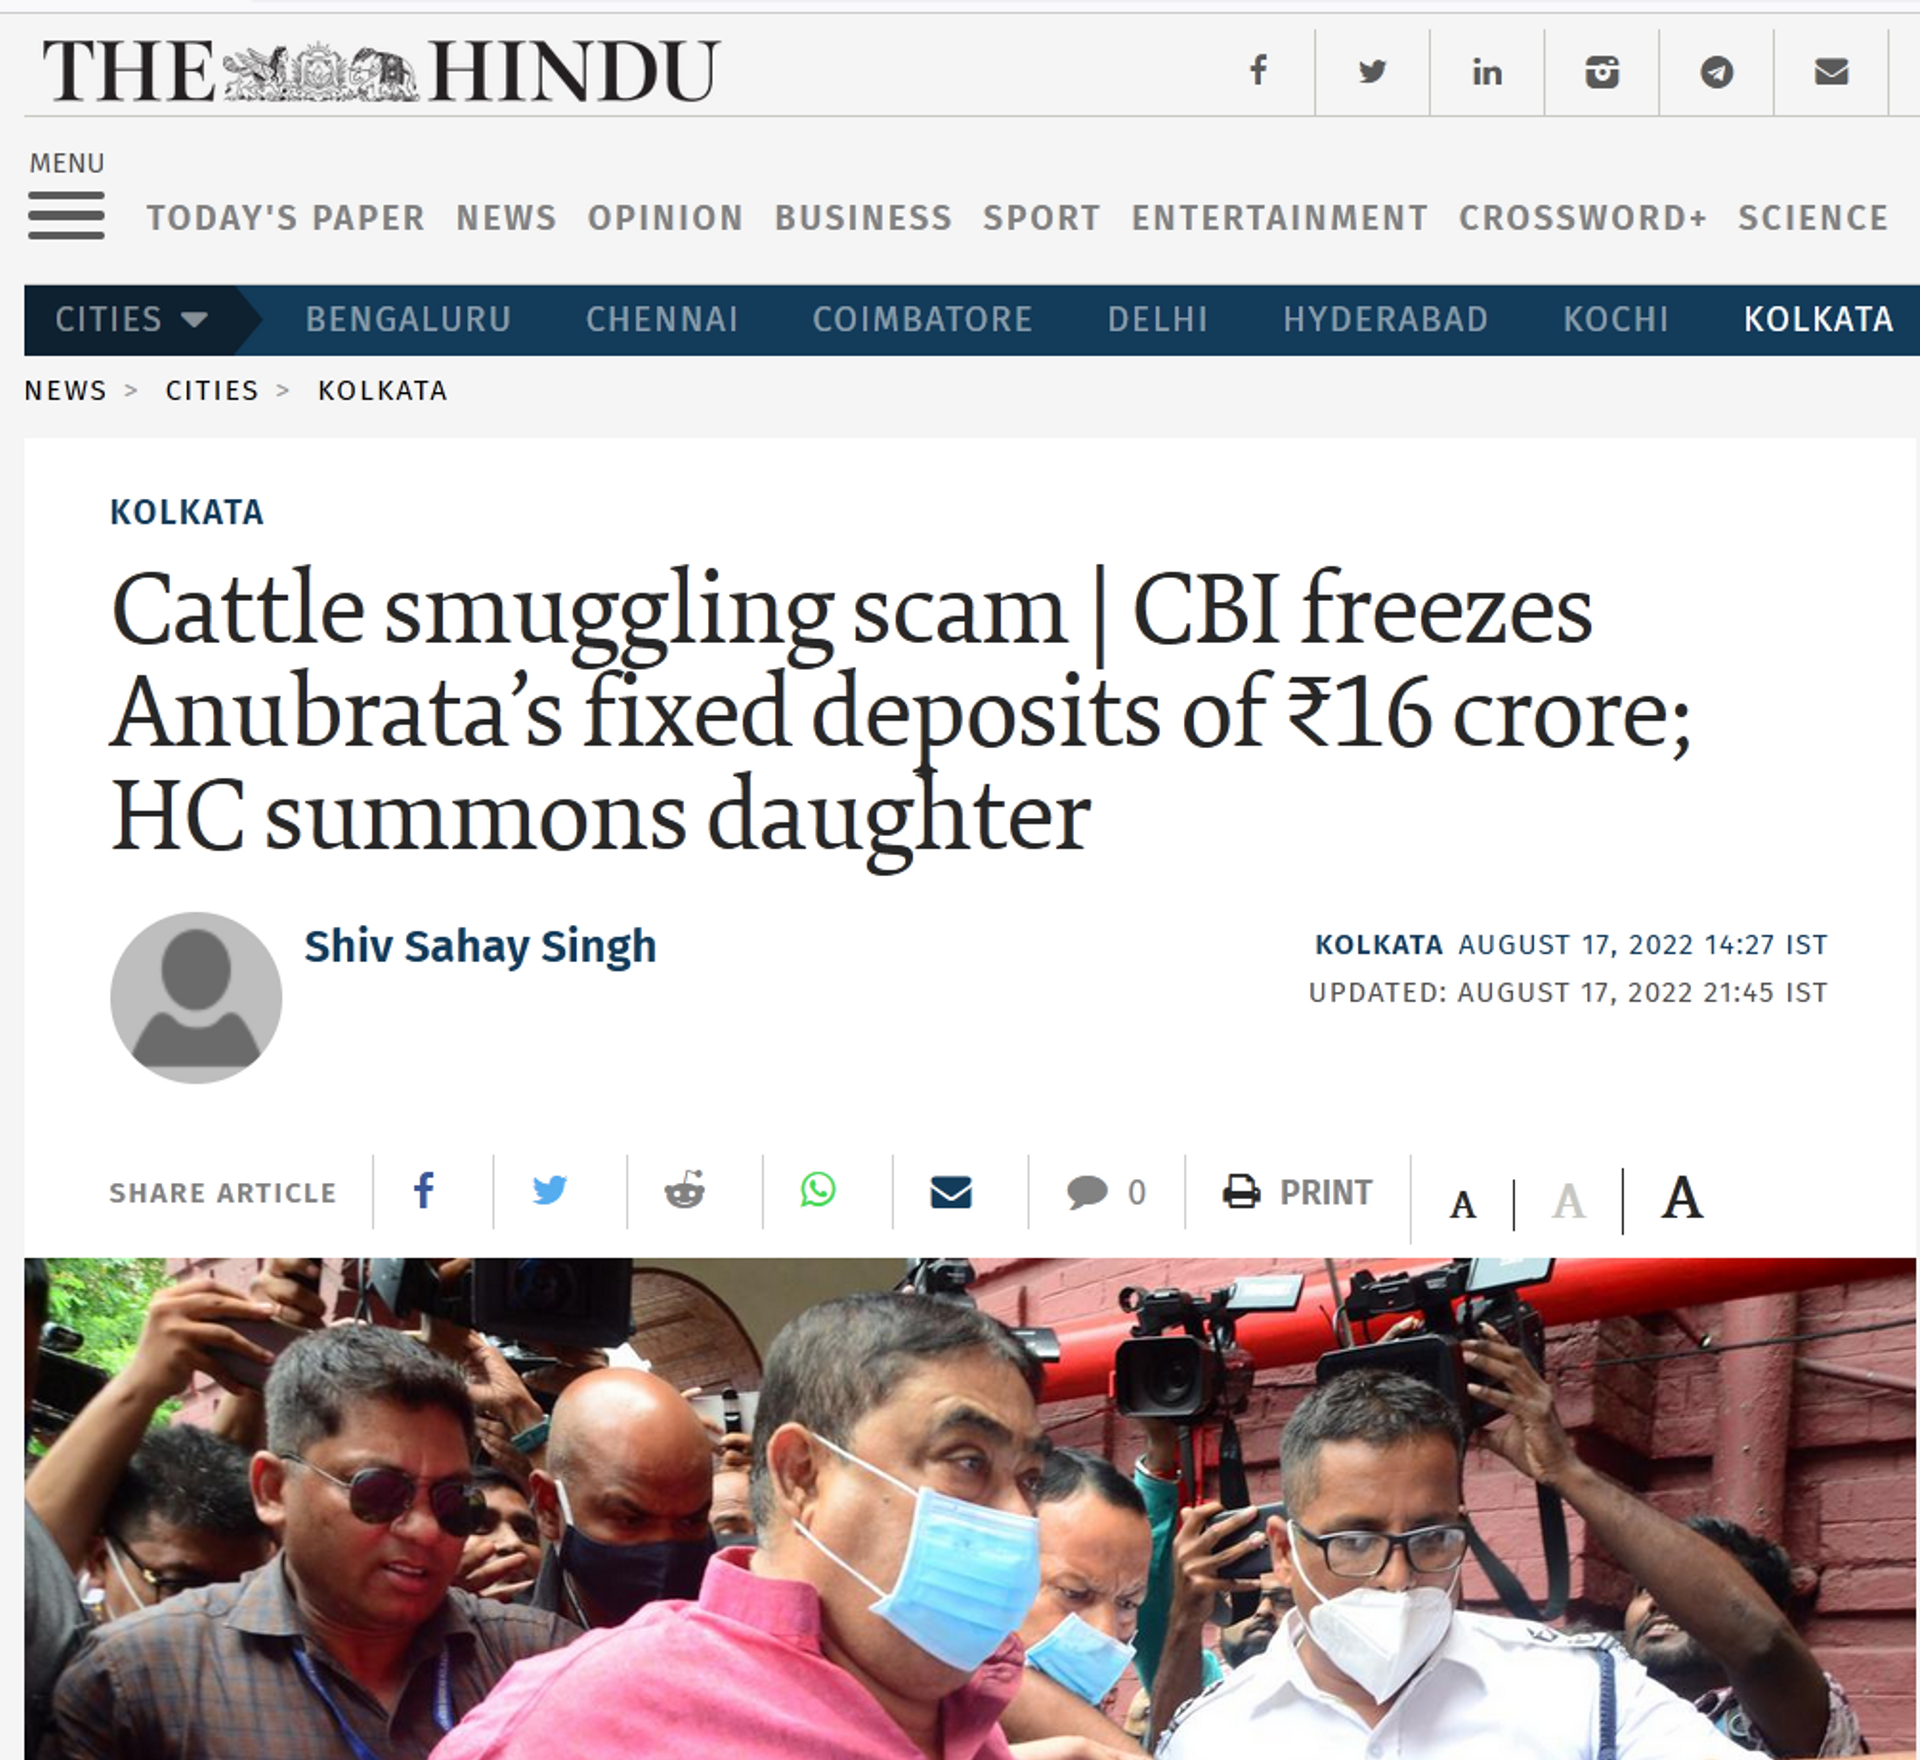Open Telegram icon in header
1920x1760 pixels.
click(1717, 72)
